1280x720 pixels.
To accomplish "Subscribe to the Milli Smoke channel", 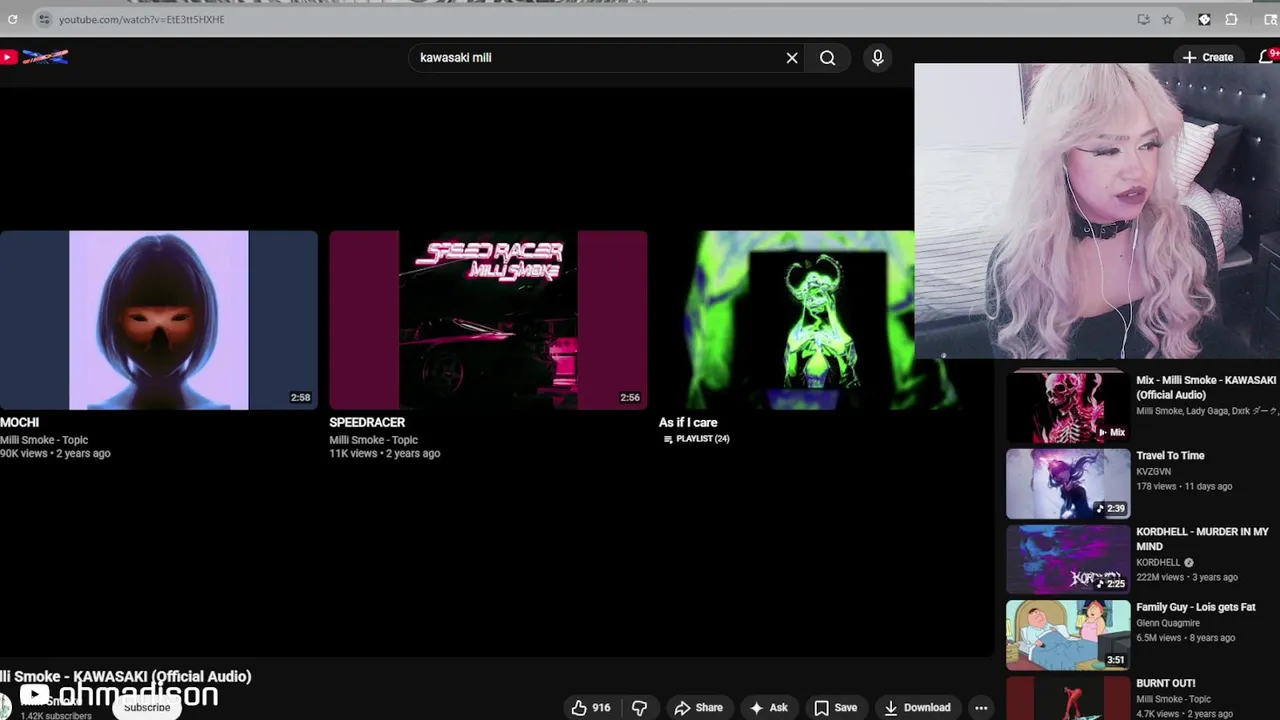I will [147, 708].
